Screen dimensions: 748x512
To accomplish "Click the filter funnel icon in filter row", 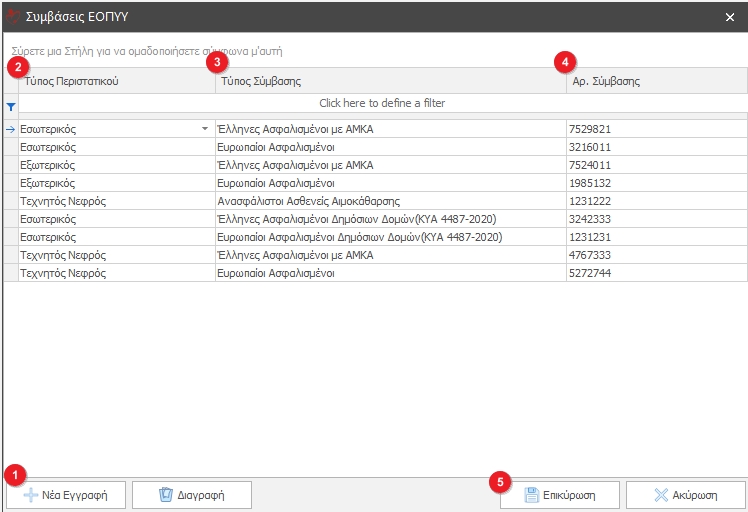I will tap(11, 104).
